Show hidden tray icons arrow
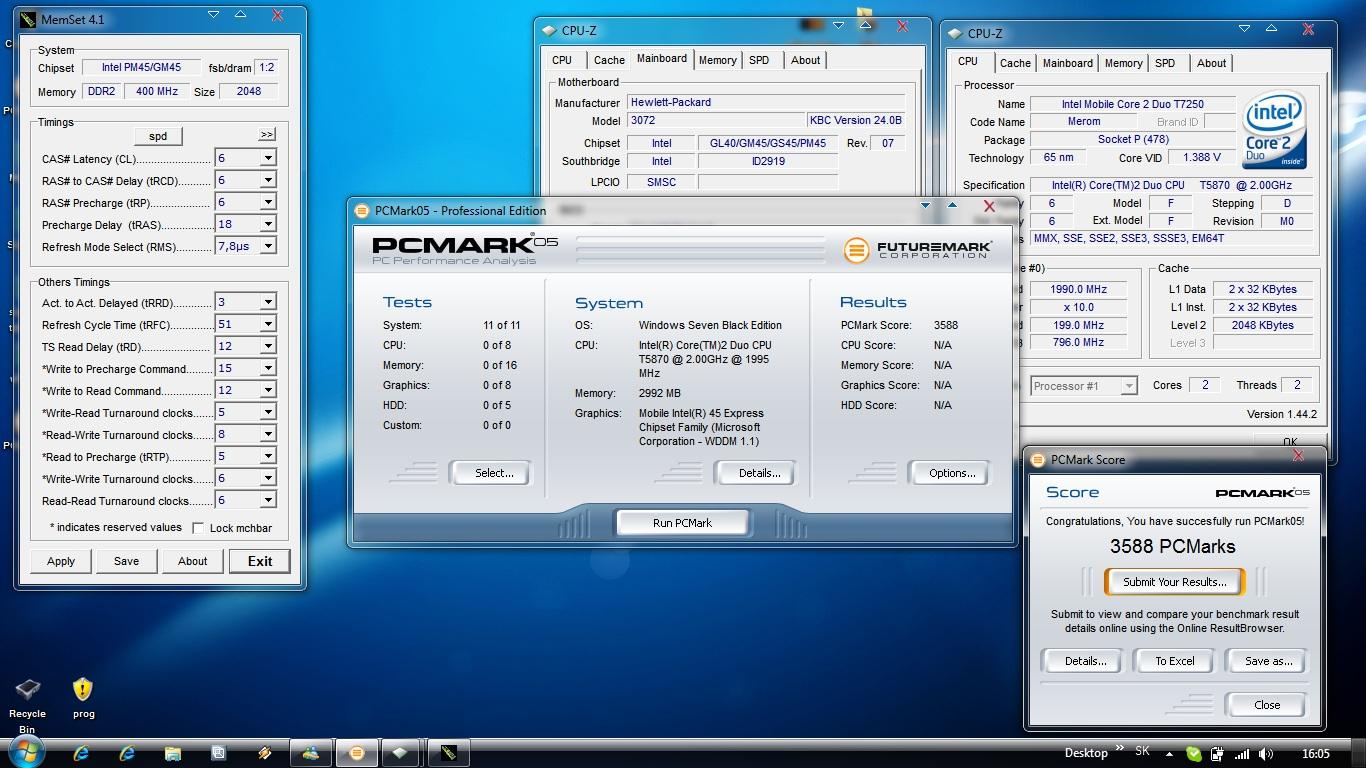1366x768 pixels. (1171, 754)
